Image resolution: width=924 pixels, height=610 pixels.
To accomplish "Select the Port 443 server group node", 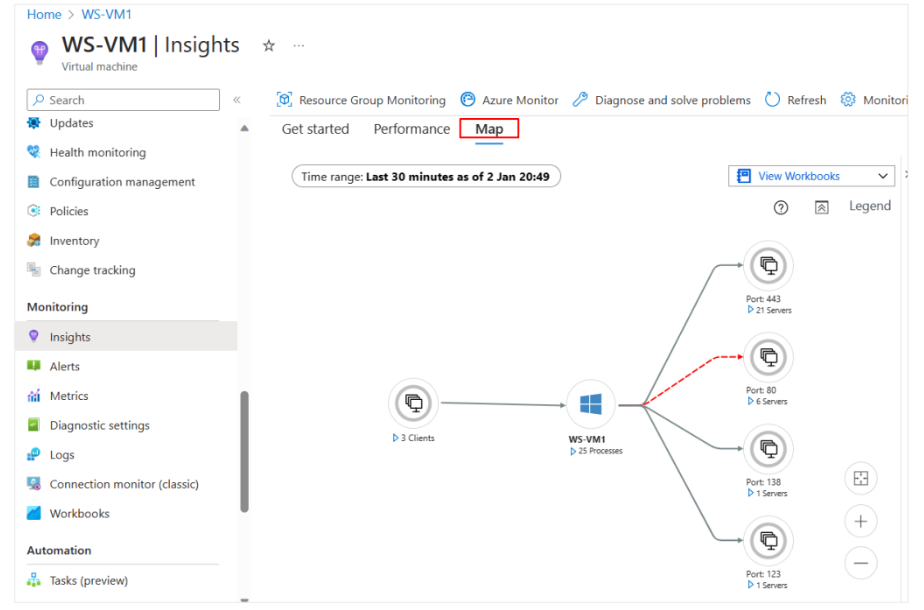I will (x=768, y=265).
